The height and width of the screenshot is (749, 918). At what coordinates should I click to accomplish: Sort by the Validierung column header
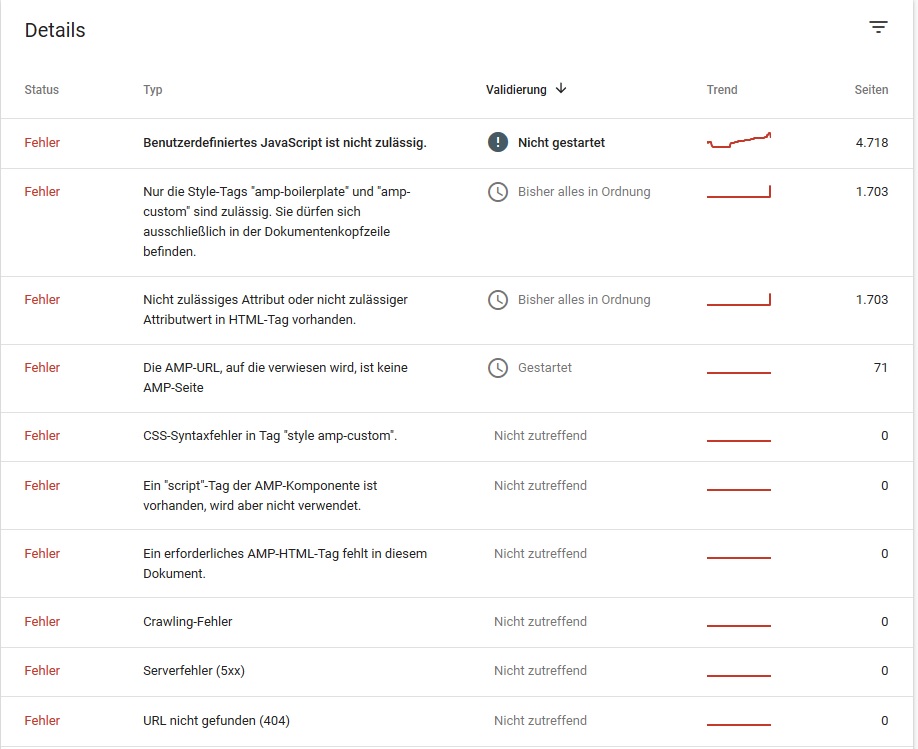(x=516, y=90)
